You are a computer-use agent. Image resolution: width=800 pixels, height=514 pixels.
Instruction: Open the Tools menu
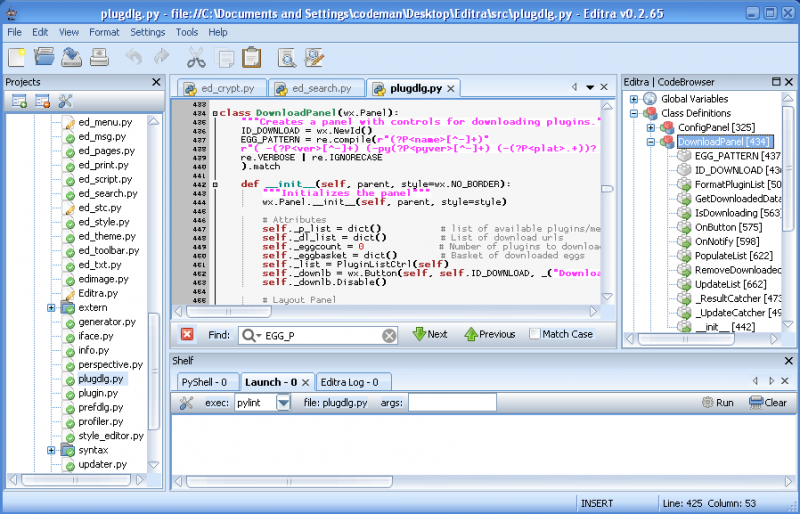(x=187, y=32)
